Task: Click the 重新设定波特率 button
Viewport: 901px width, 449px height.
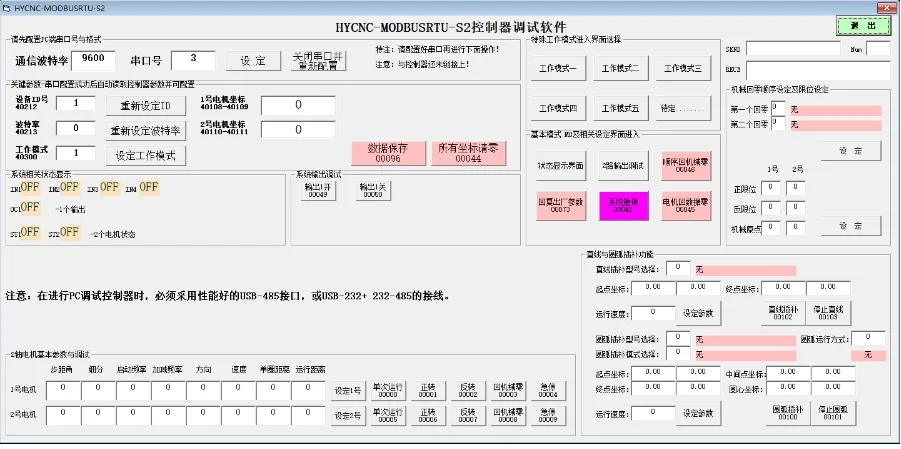Action: pyautogui.click(x=146, y=131)
